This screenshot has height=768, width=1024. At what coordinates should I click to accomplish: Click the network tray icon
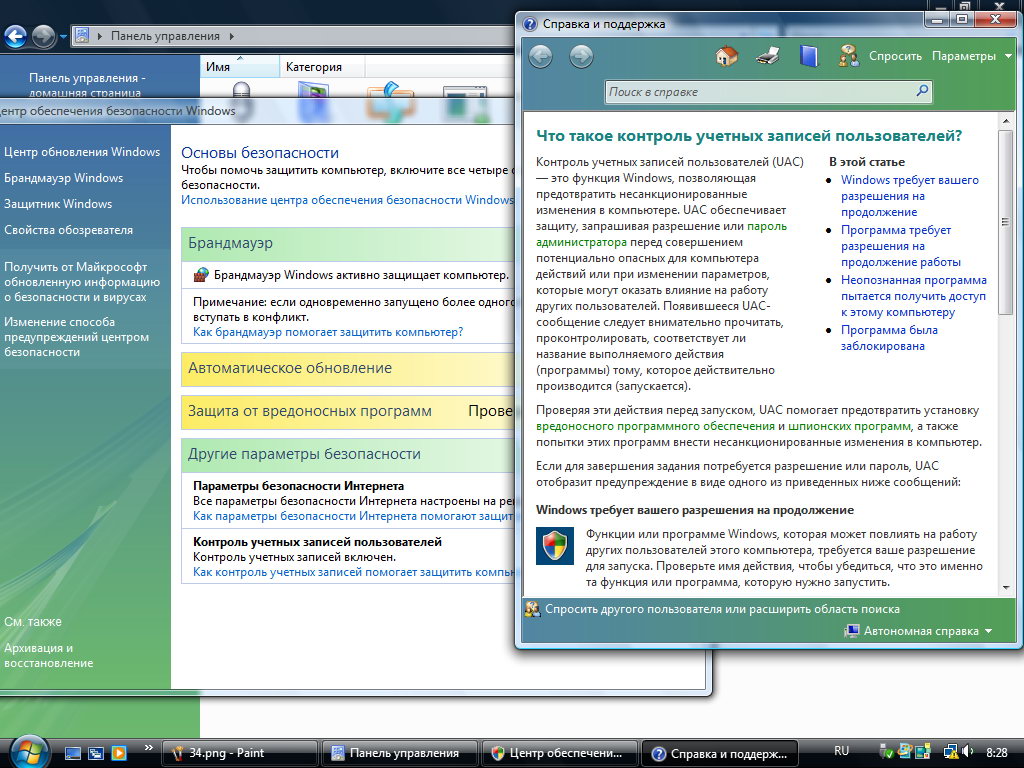point(951,752)
